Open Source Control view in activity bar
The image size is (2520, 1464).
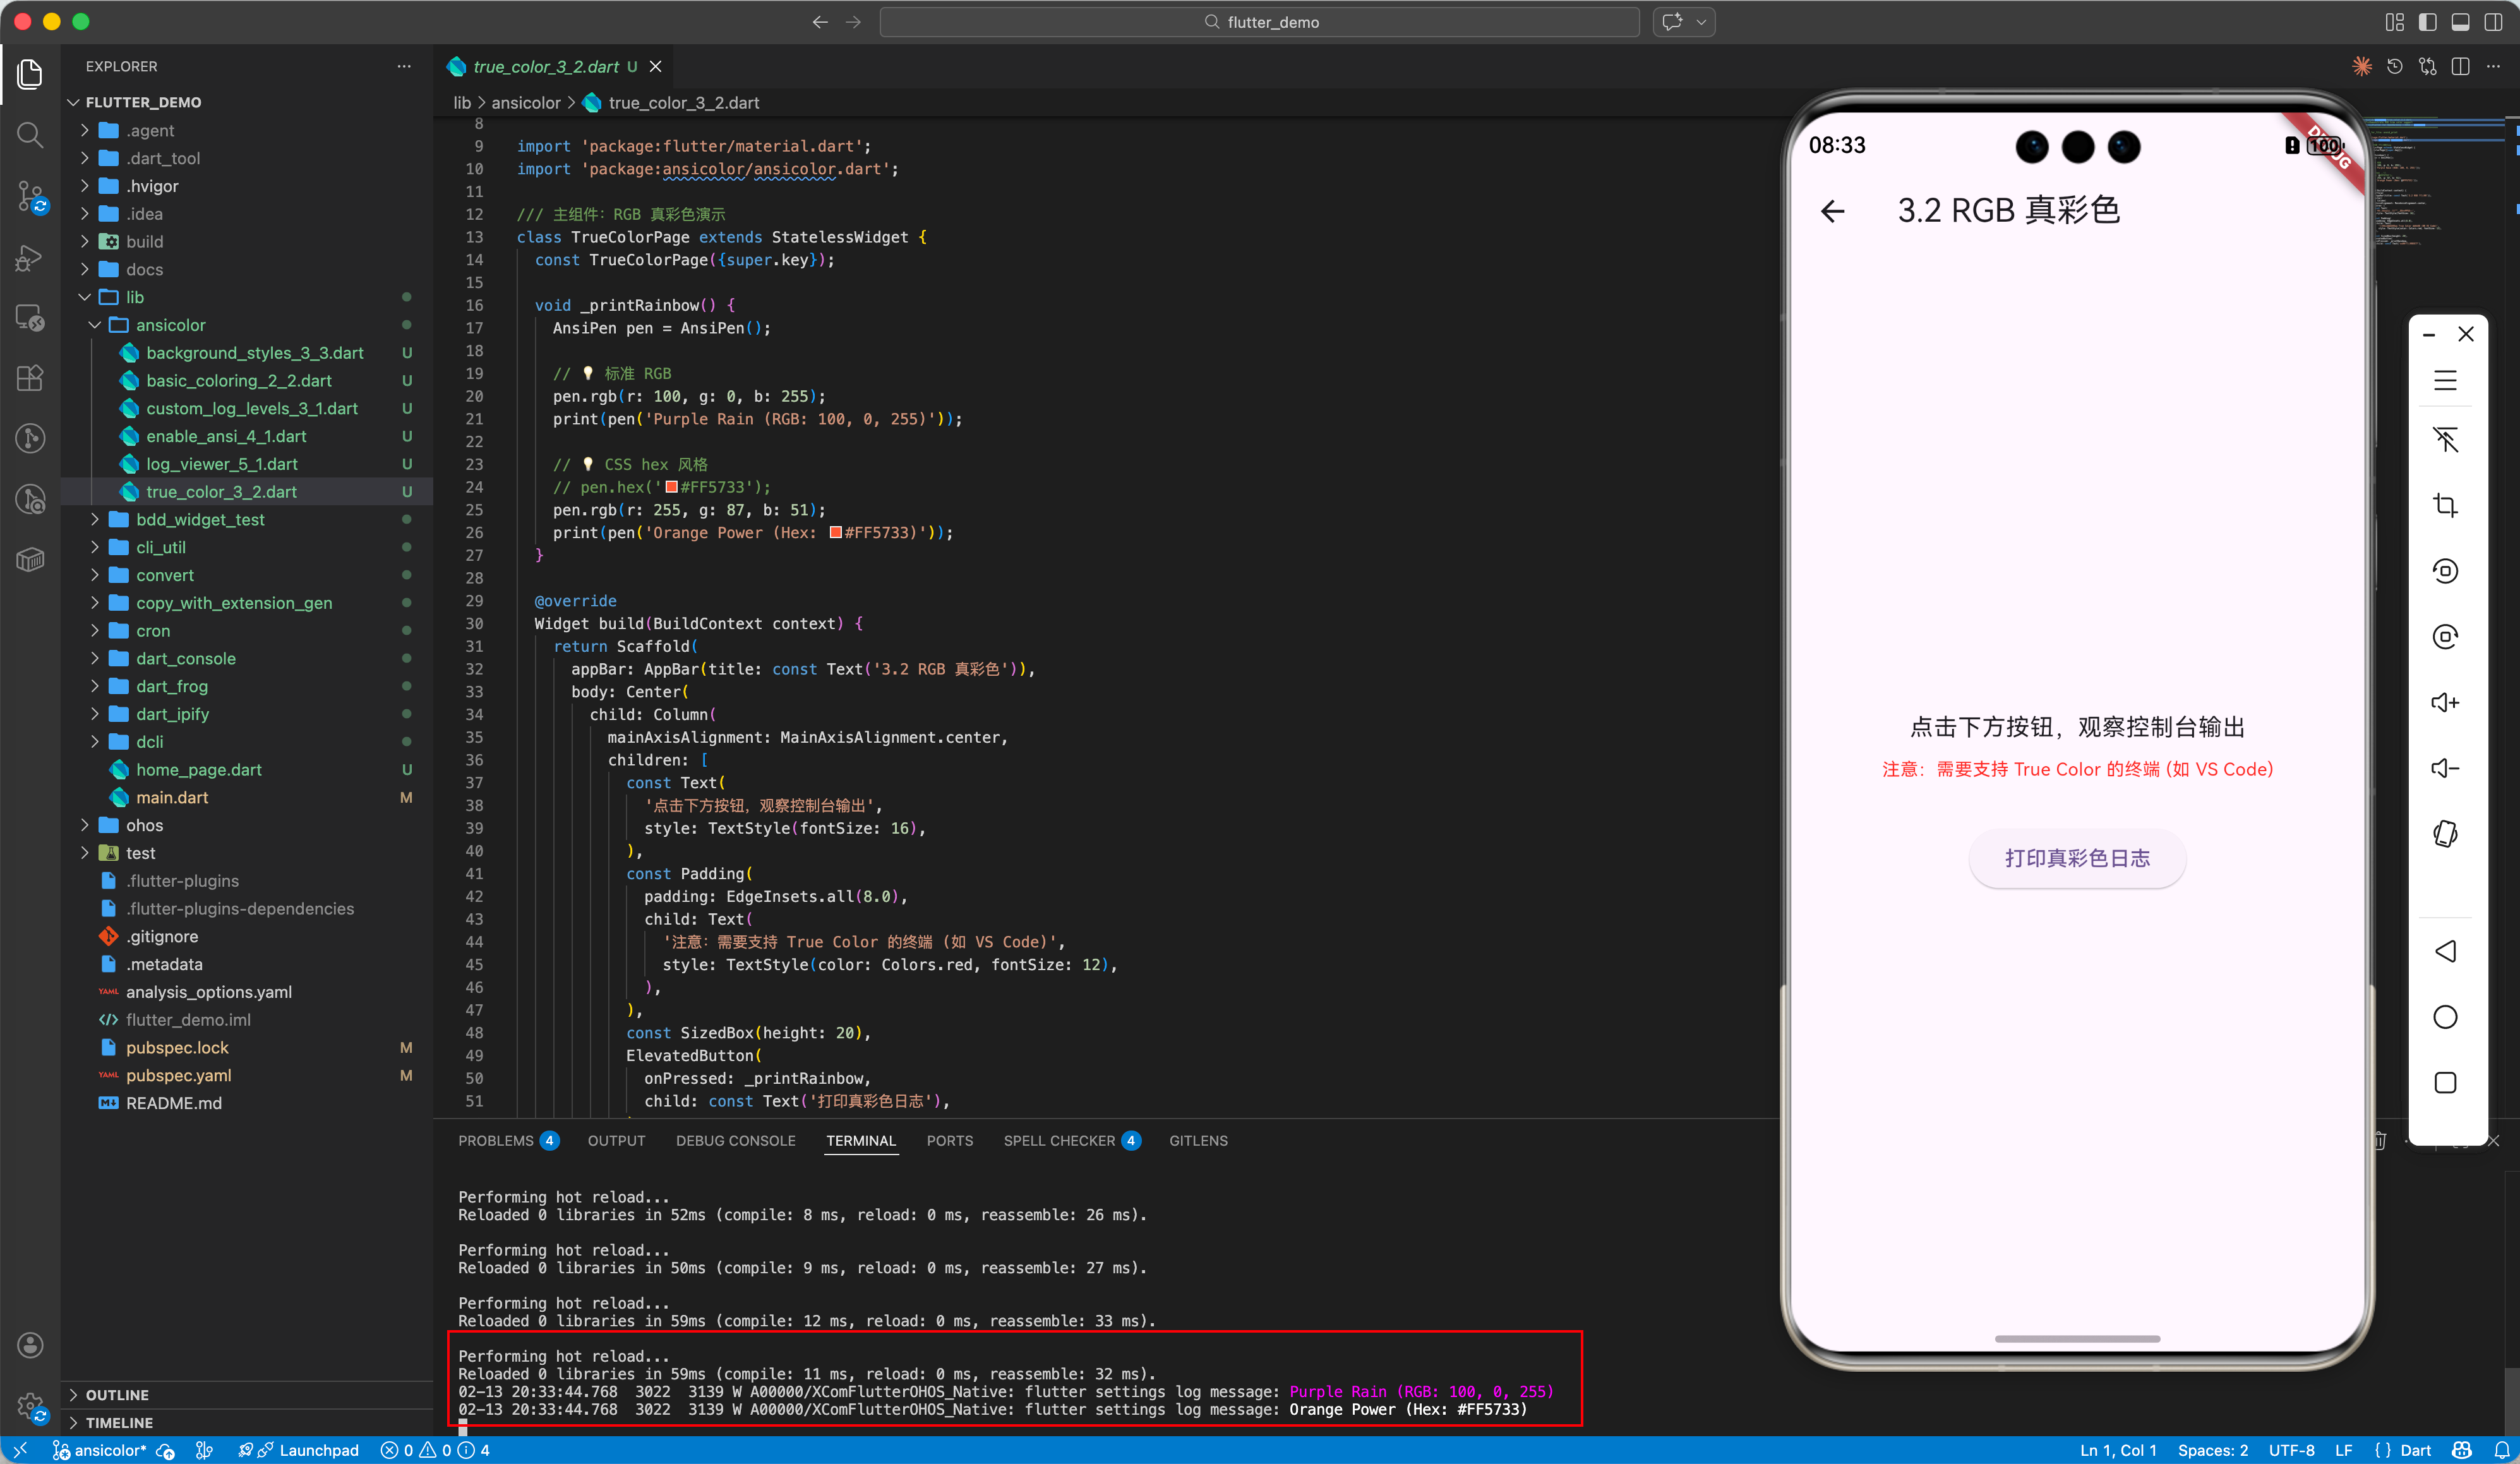[x=30, y=196]
